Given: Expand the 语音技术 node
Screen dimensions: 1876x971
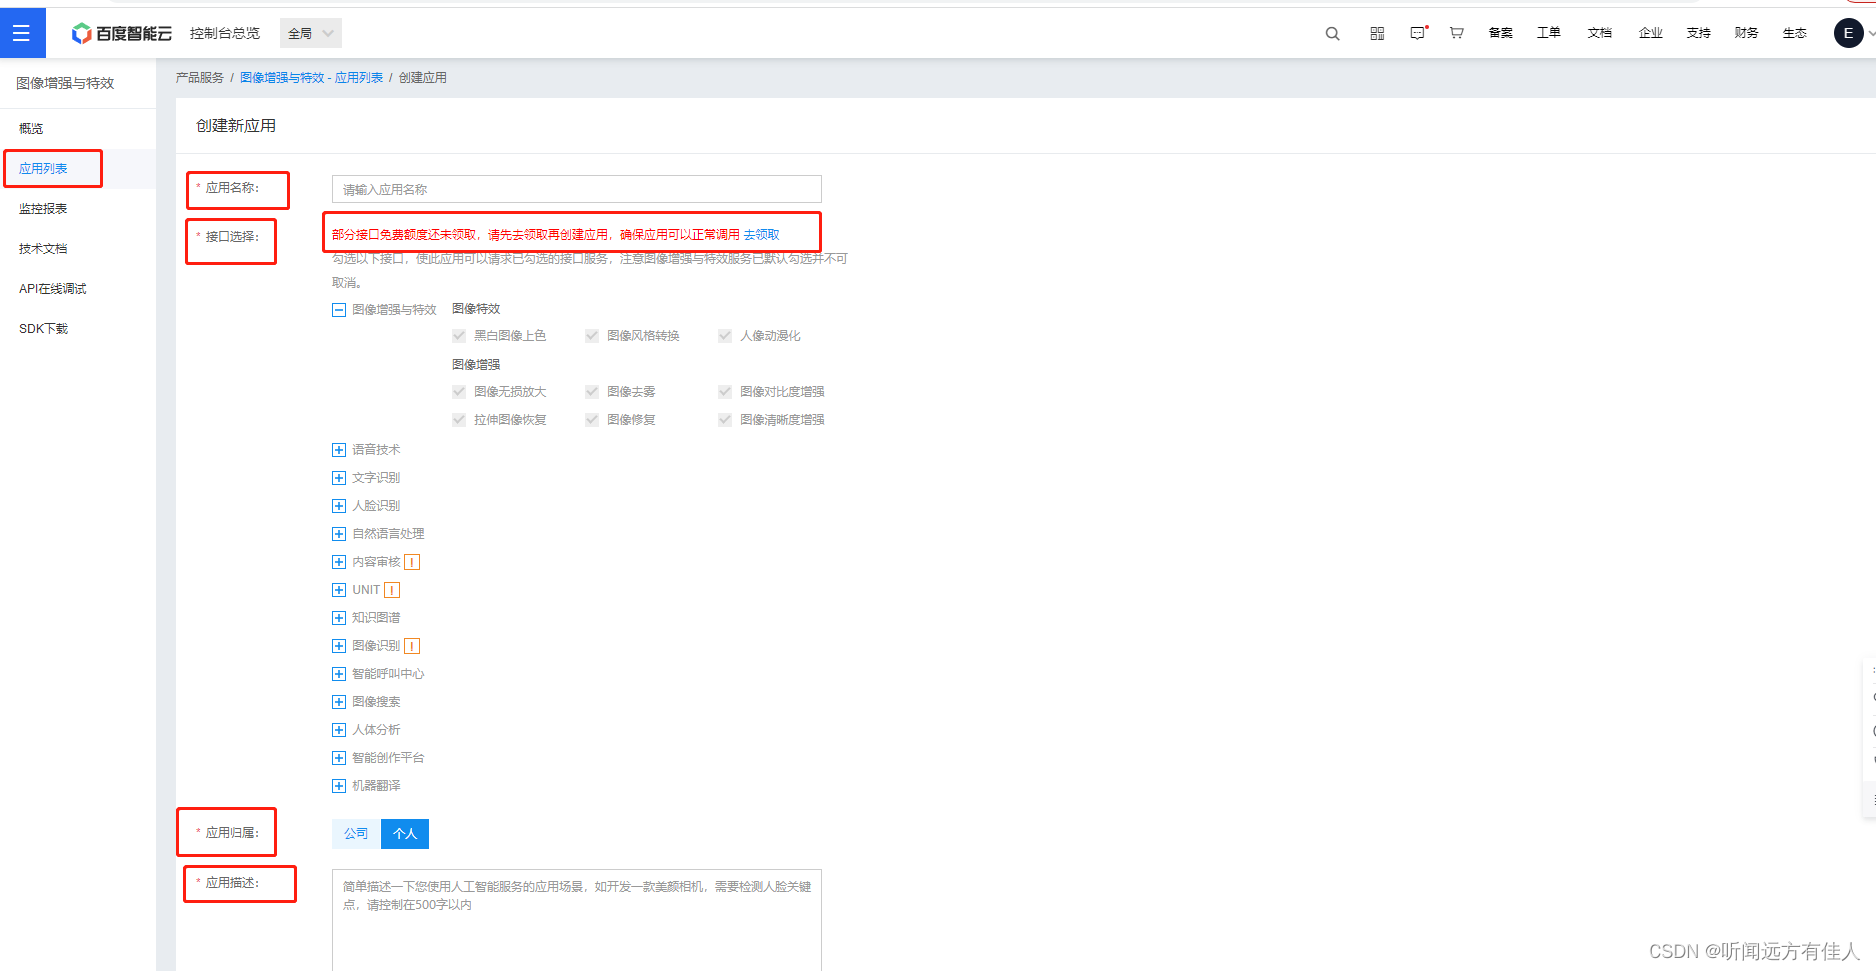Looking at the screenshot, I should [x=339, y=450].
